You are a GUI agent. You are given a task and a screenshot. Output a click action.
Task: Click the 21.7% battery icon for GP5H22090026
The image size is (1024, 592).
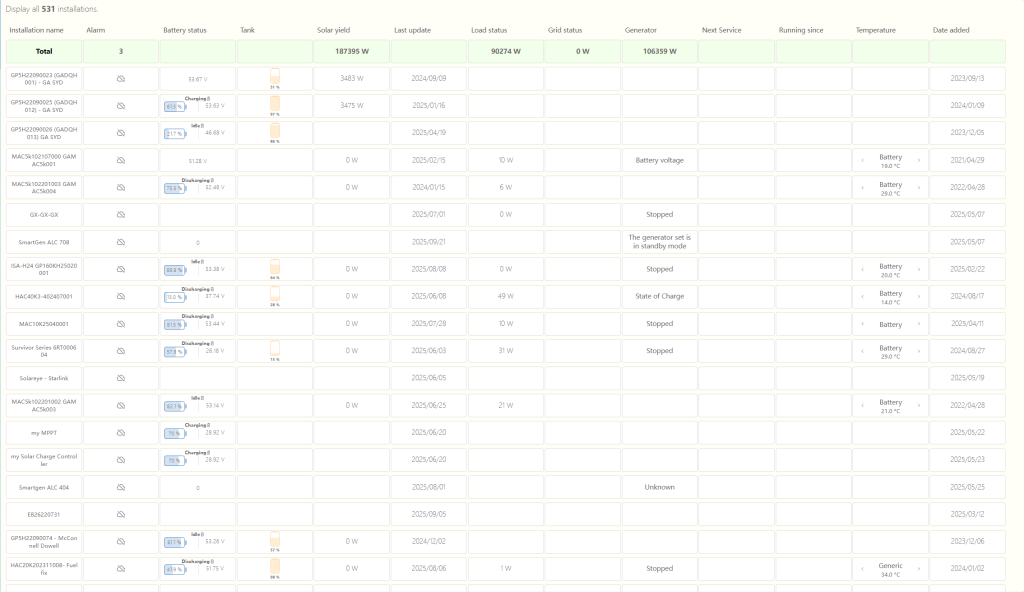(x=174, y=133)
